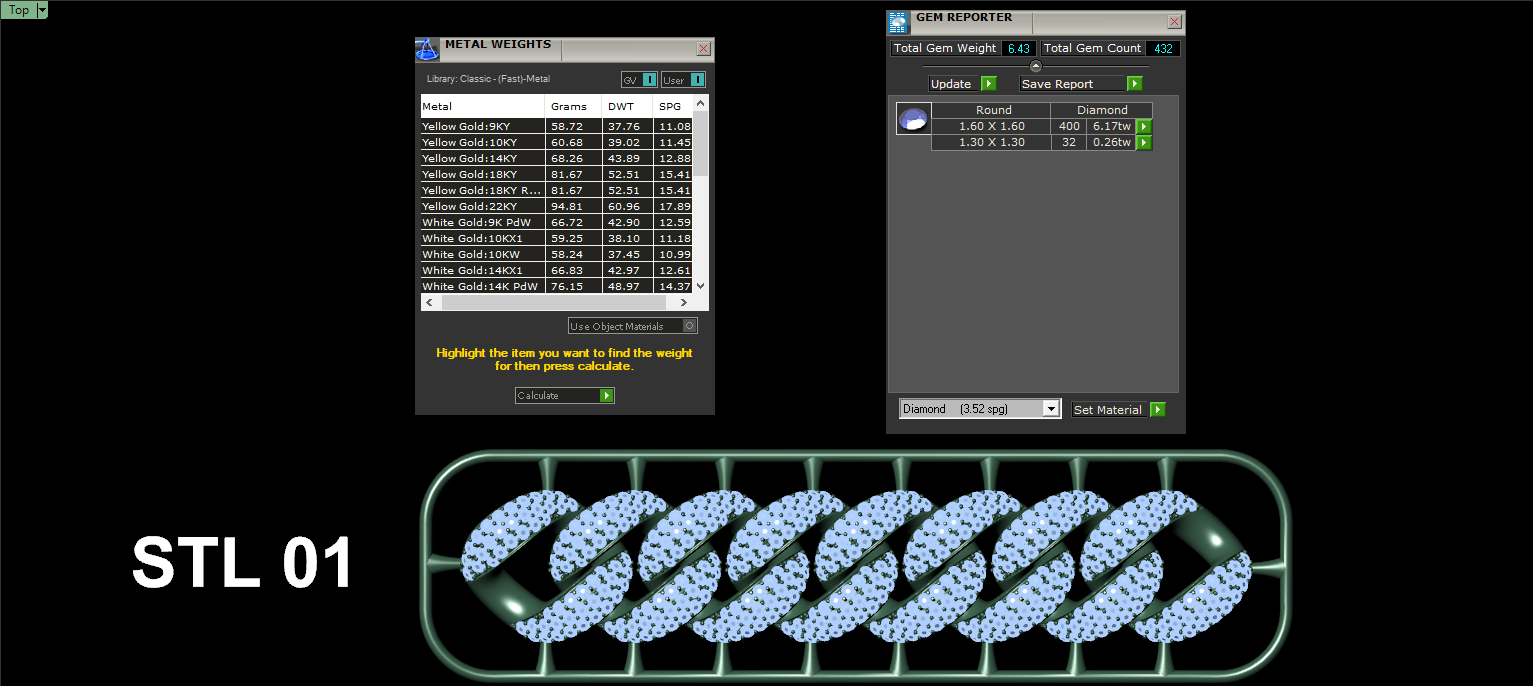
Task: Click green arrow next to Save Report
Action: click(1134, 84)
